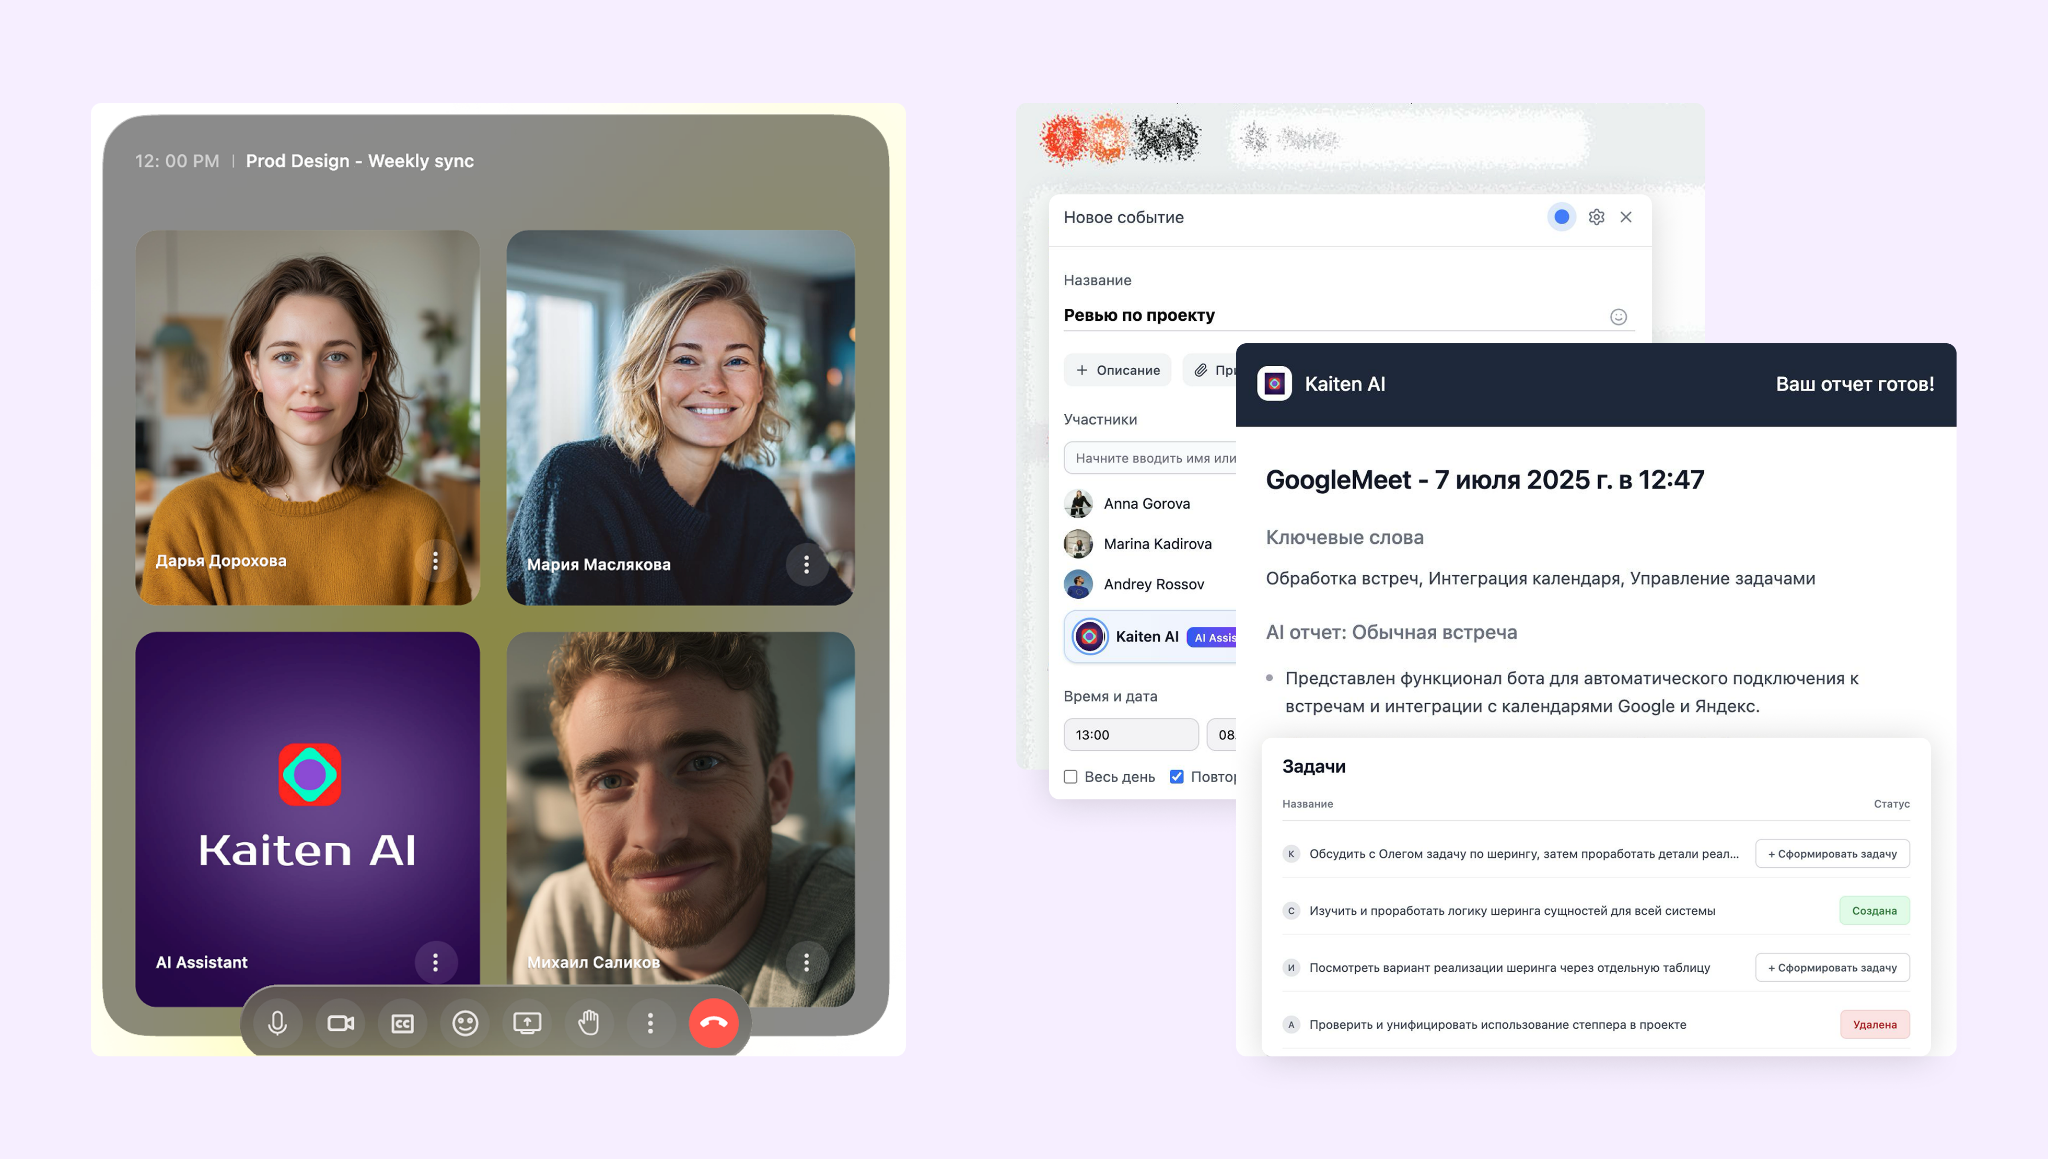Viewport: 2048px width, 1159px height.
Task: Open more options in call toolbar
Action: click(x=650, y=1023)
